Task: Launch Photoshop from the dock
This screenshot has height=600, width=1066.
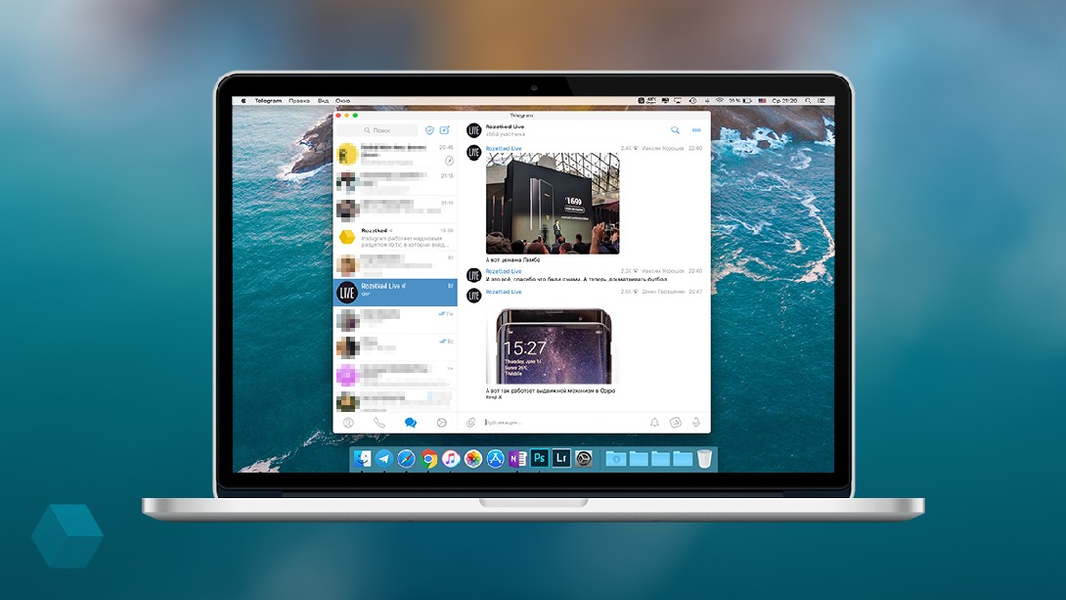Action: tap(539, 459)
